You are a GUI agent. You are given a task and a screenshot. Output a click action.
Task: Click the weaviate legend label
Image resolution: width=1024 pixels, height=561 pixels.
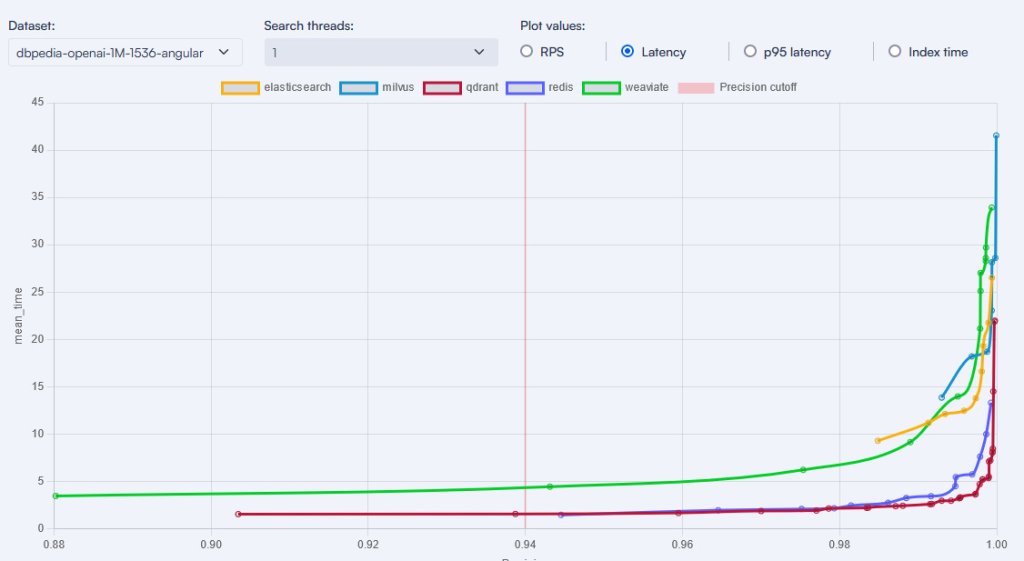coord(647,88)
